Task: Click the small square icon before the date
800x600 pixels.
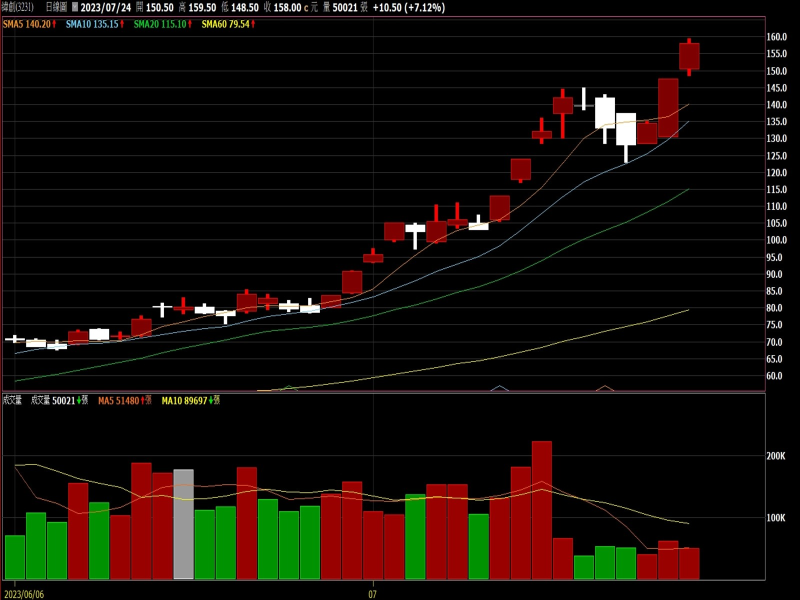Action: pos(75,7)
